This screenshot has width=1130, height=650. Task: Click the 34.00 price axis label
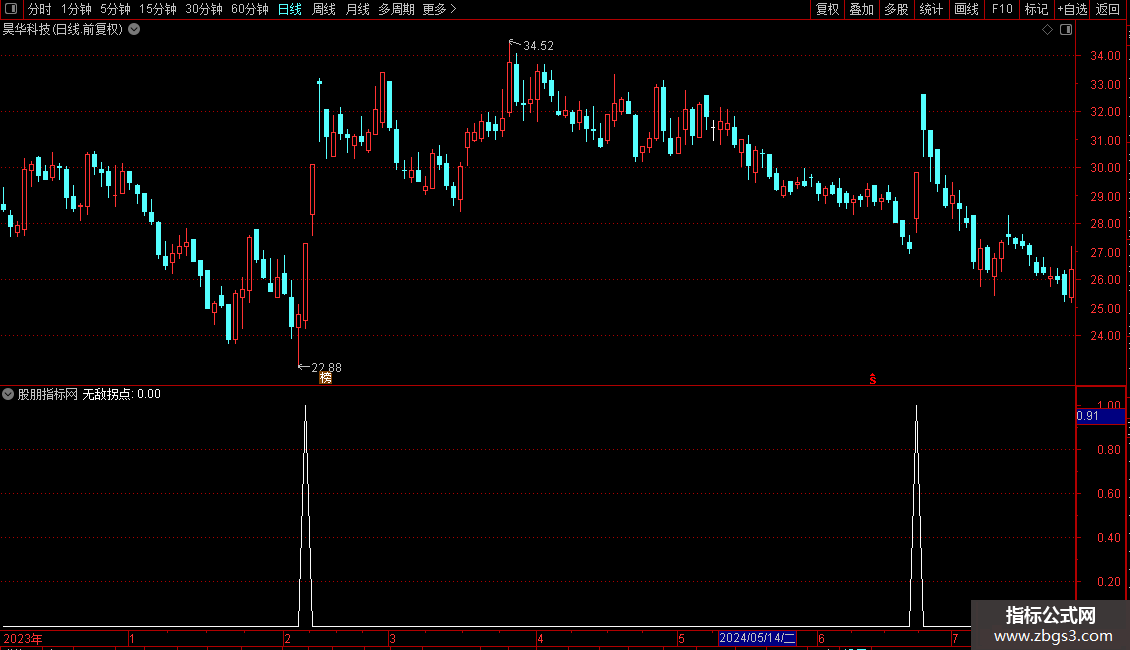click(1105, 55)
